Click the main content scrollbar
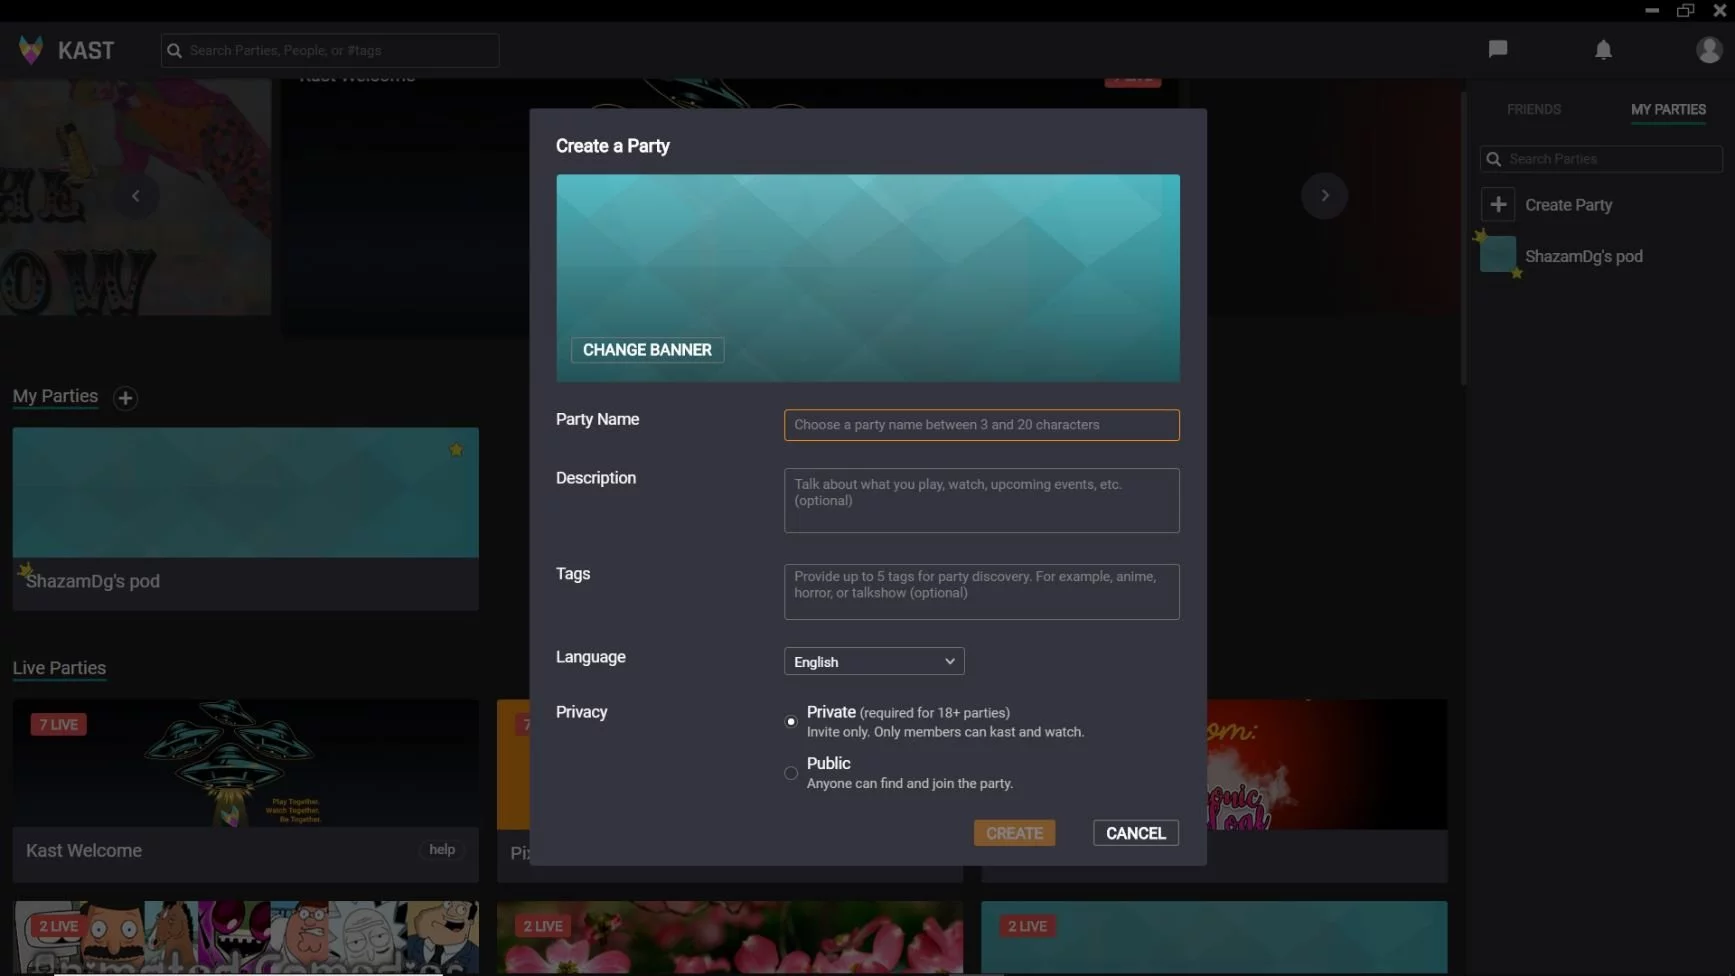The width and height of the screenshot is (1735, 976). click(x=1463, y=238)
